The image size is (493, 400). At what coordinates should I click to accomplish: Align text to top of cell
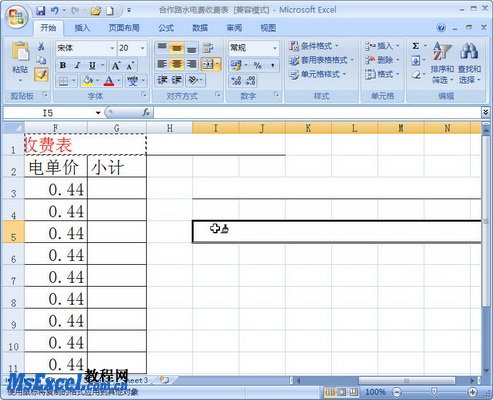click(162, 48)
